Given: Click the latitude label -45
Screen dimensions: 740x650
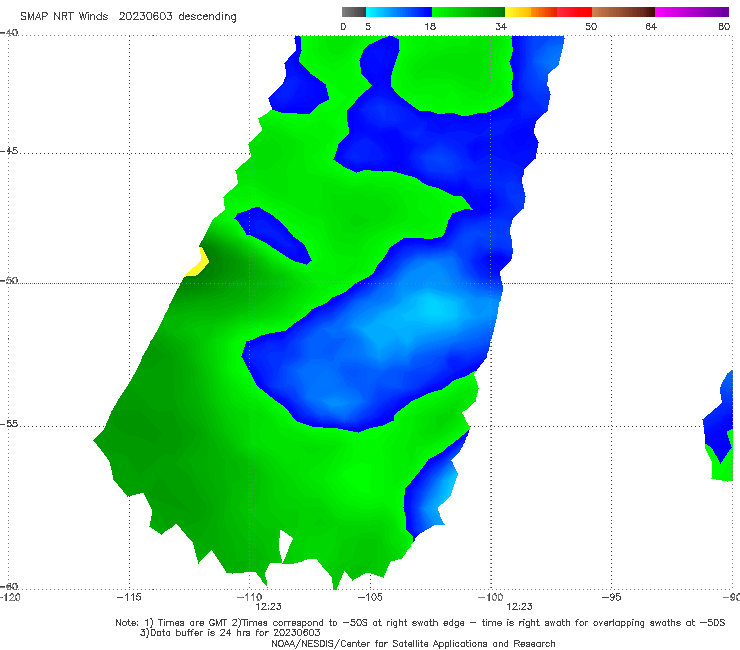Looking at the screenshot, I should click(x=9, y=151).
